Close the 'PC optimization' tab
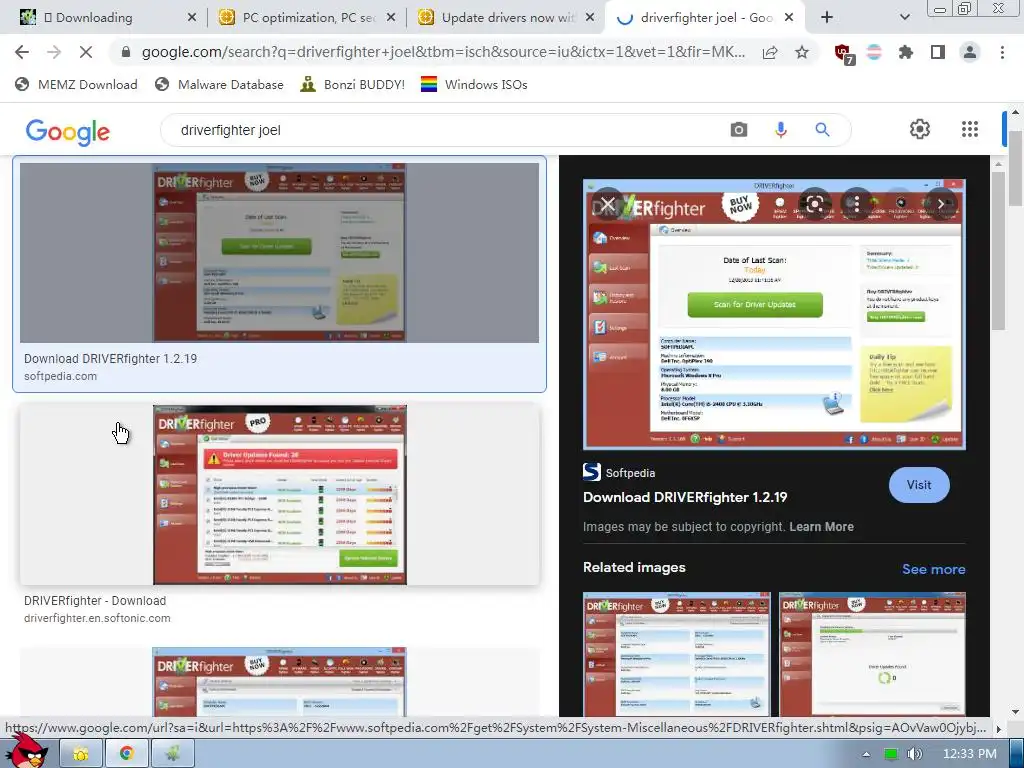 (391, 18)
